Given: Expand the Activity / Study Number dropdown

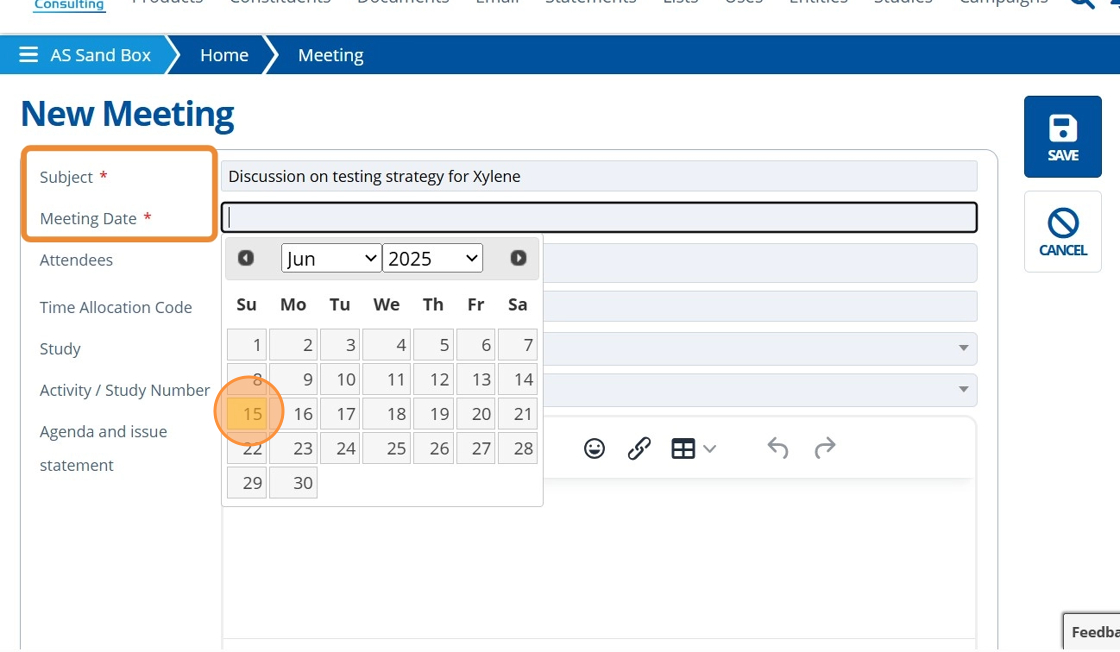Looking at the screenshot, I should [963, 389].
